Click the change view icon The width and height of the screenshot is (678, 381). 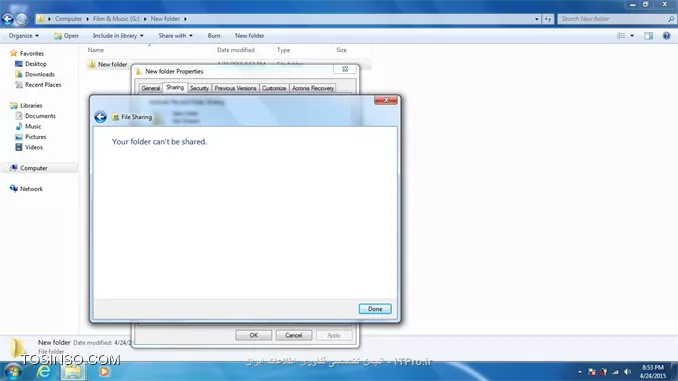tap(621, 35)
